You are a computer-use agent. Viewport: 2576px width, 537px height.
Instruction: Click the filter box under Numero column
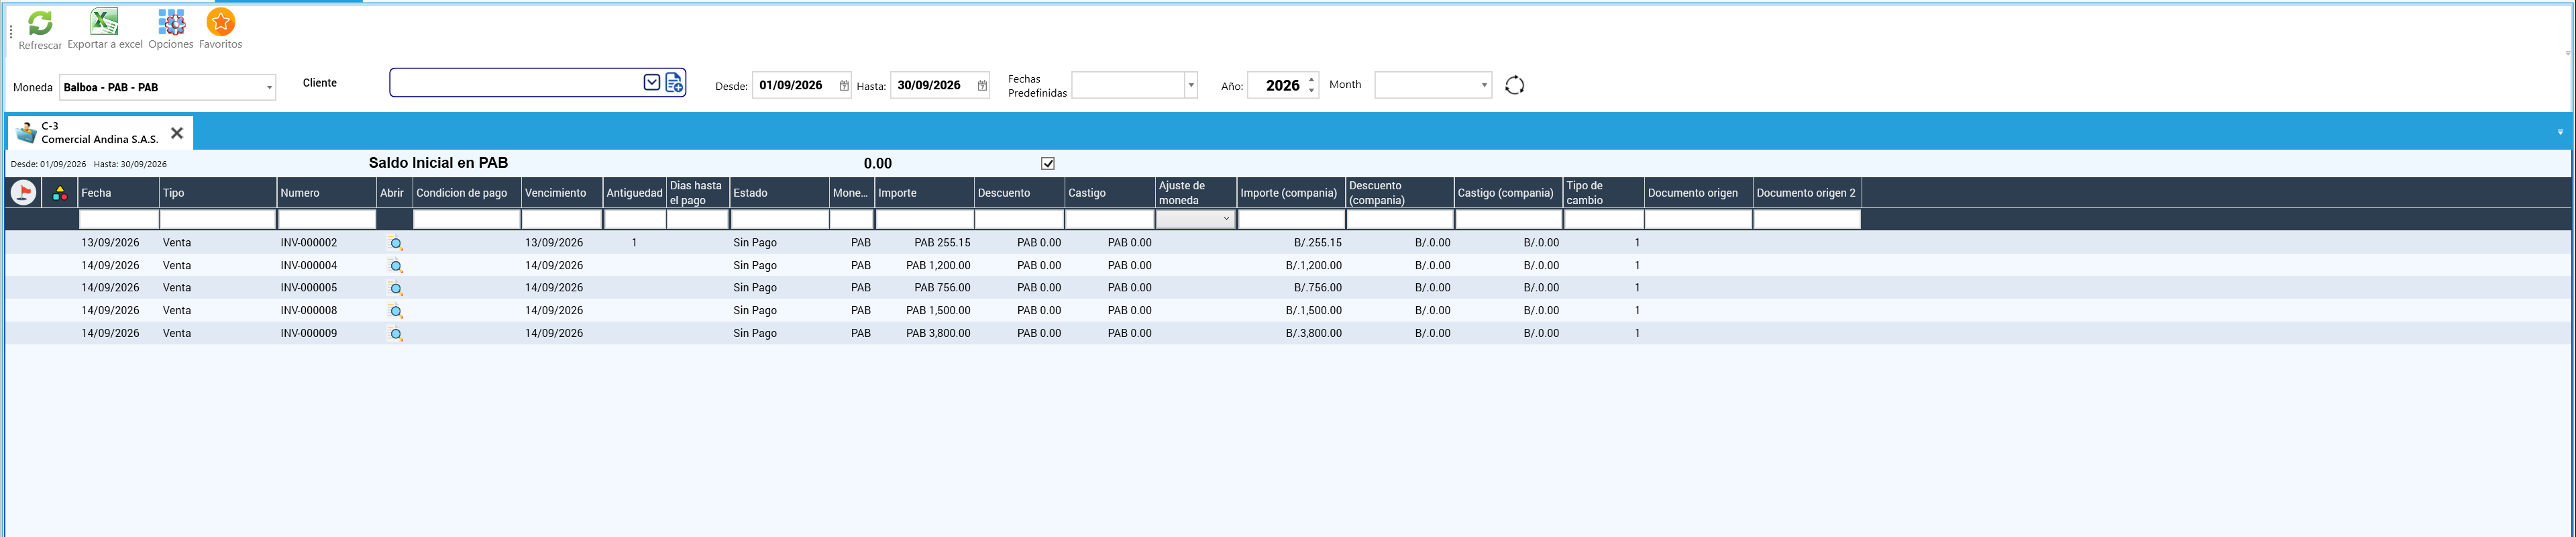tap(327, 219)
